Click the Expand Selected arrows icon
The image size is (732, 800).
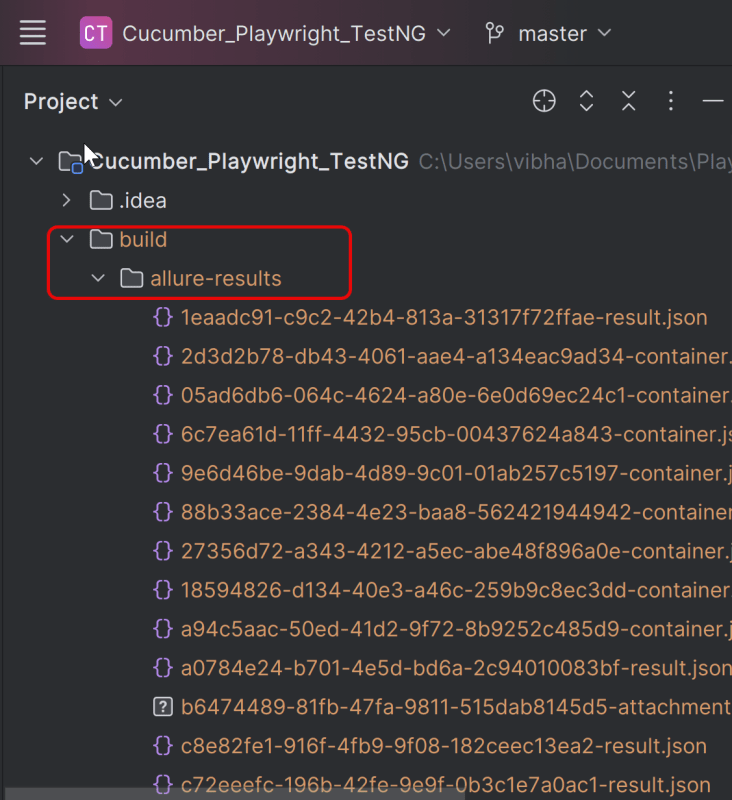[587, 101]
